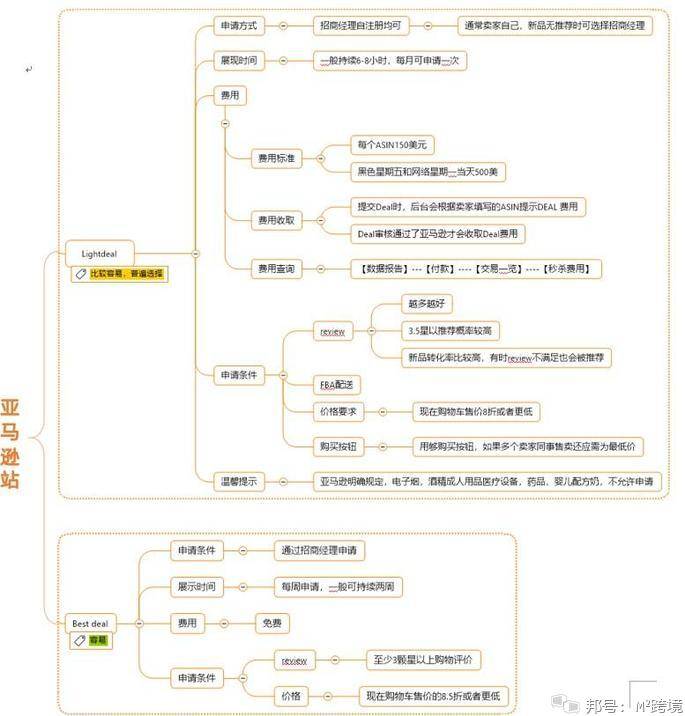Collapse the 申请方式 node toggle
This screenshot has height=716, width=685.
click(x=283, y=26)
